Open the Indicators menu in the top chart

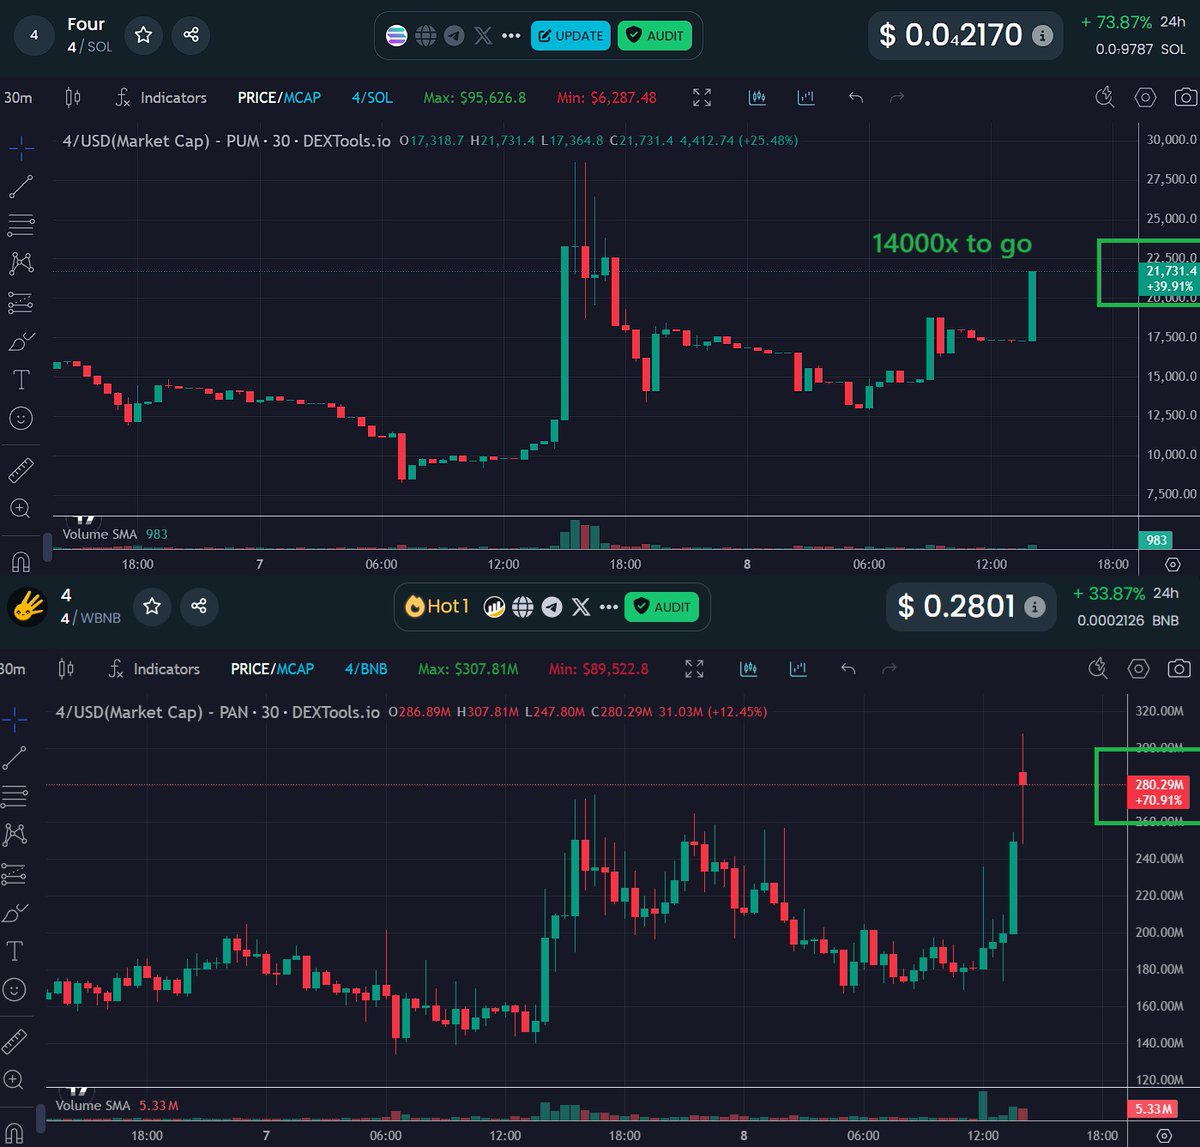(x=160, y=97)
